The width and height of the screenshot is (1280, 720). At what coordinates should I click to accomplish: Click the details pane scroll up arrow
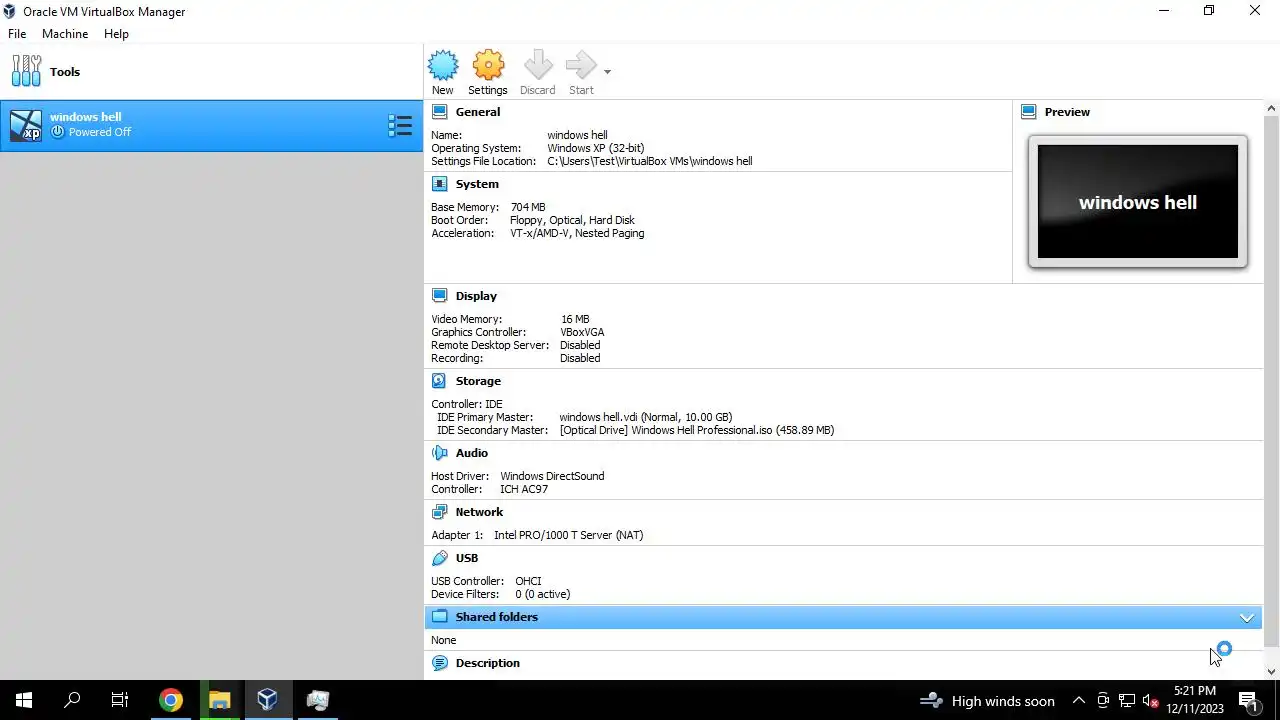coord(1272,108)
